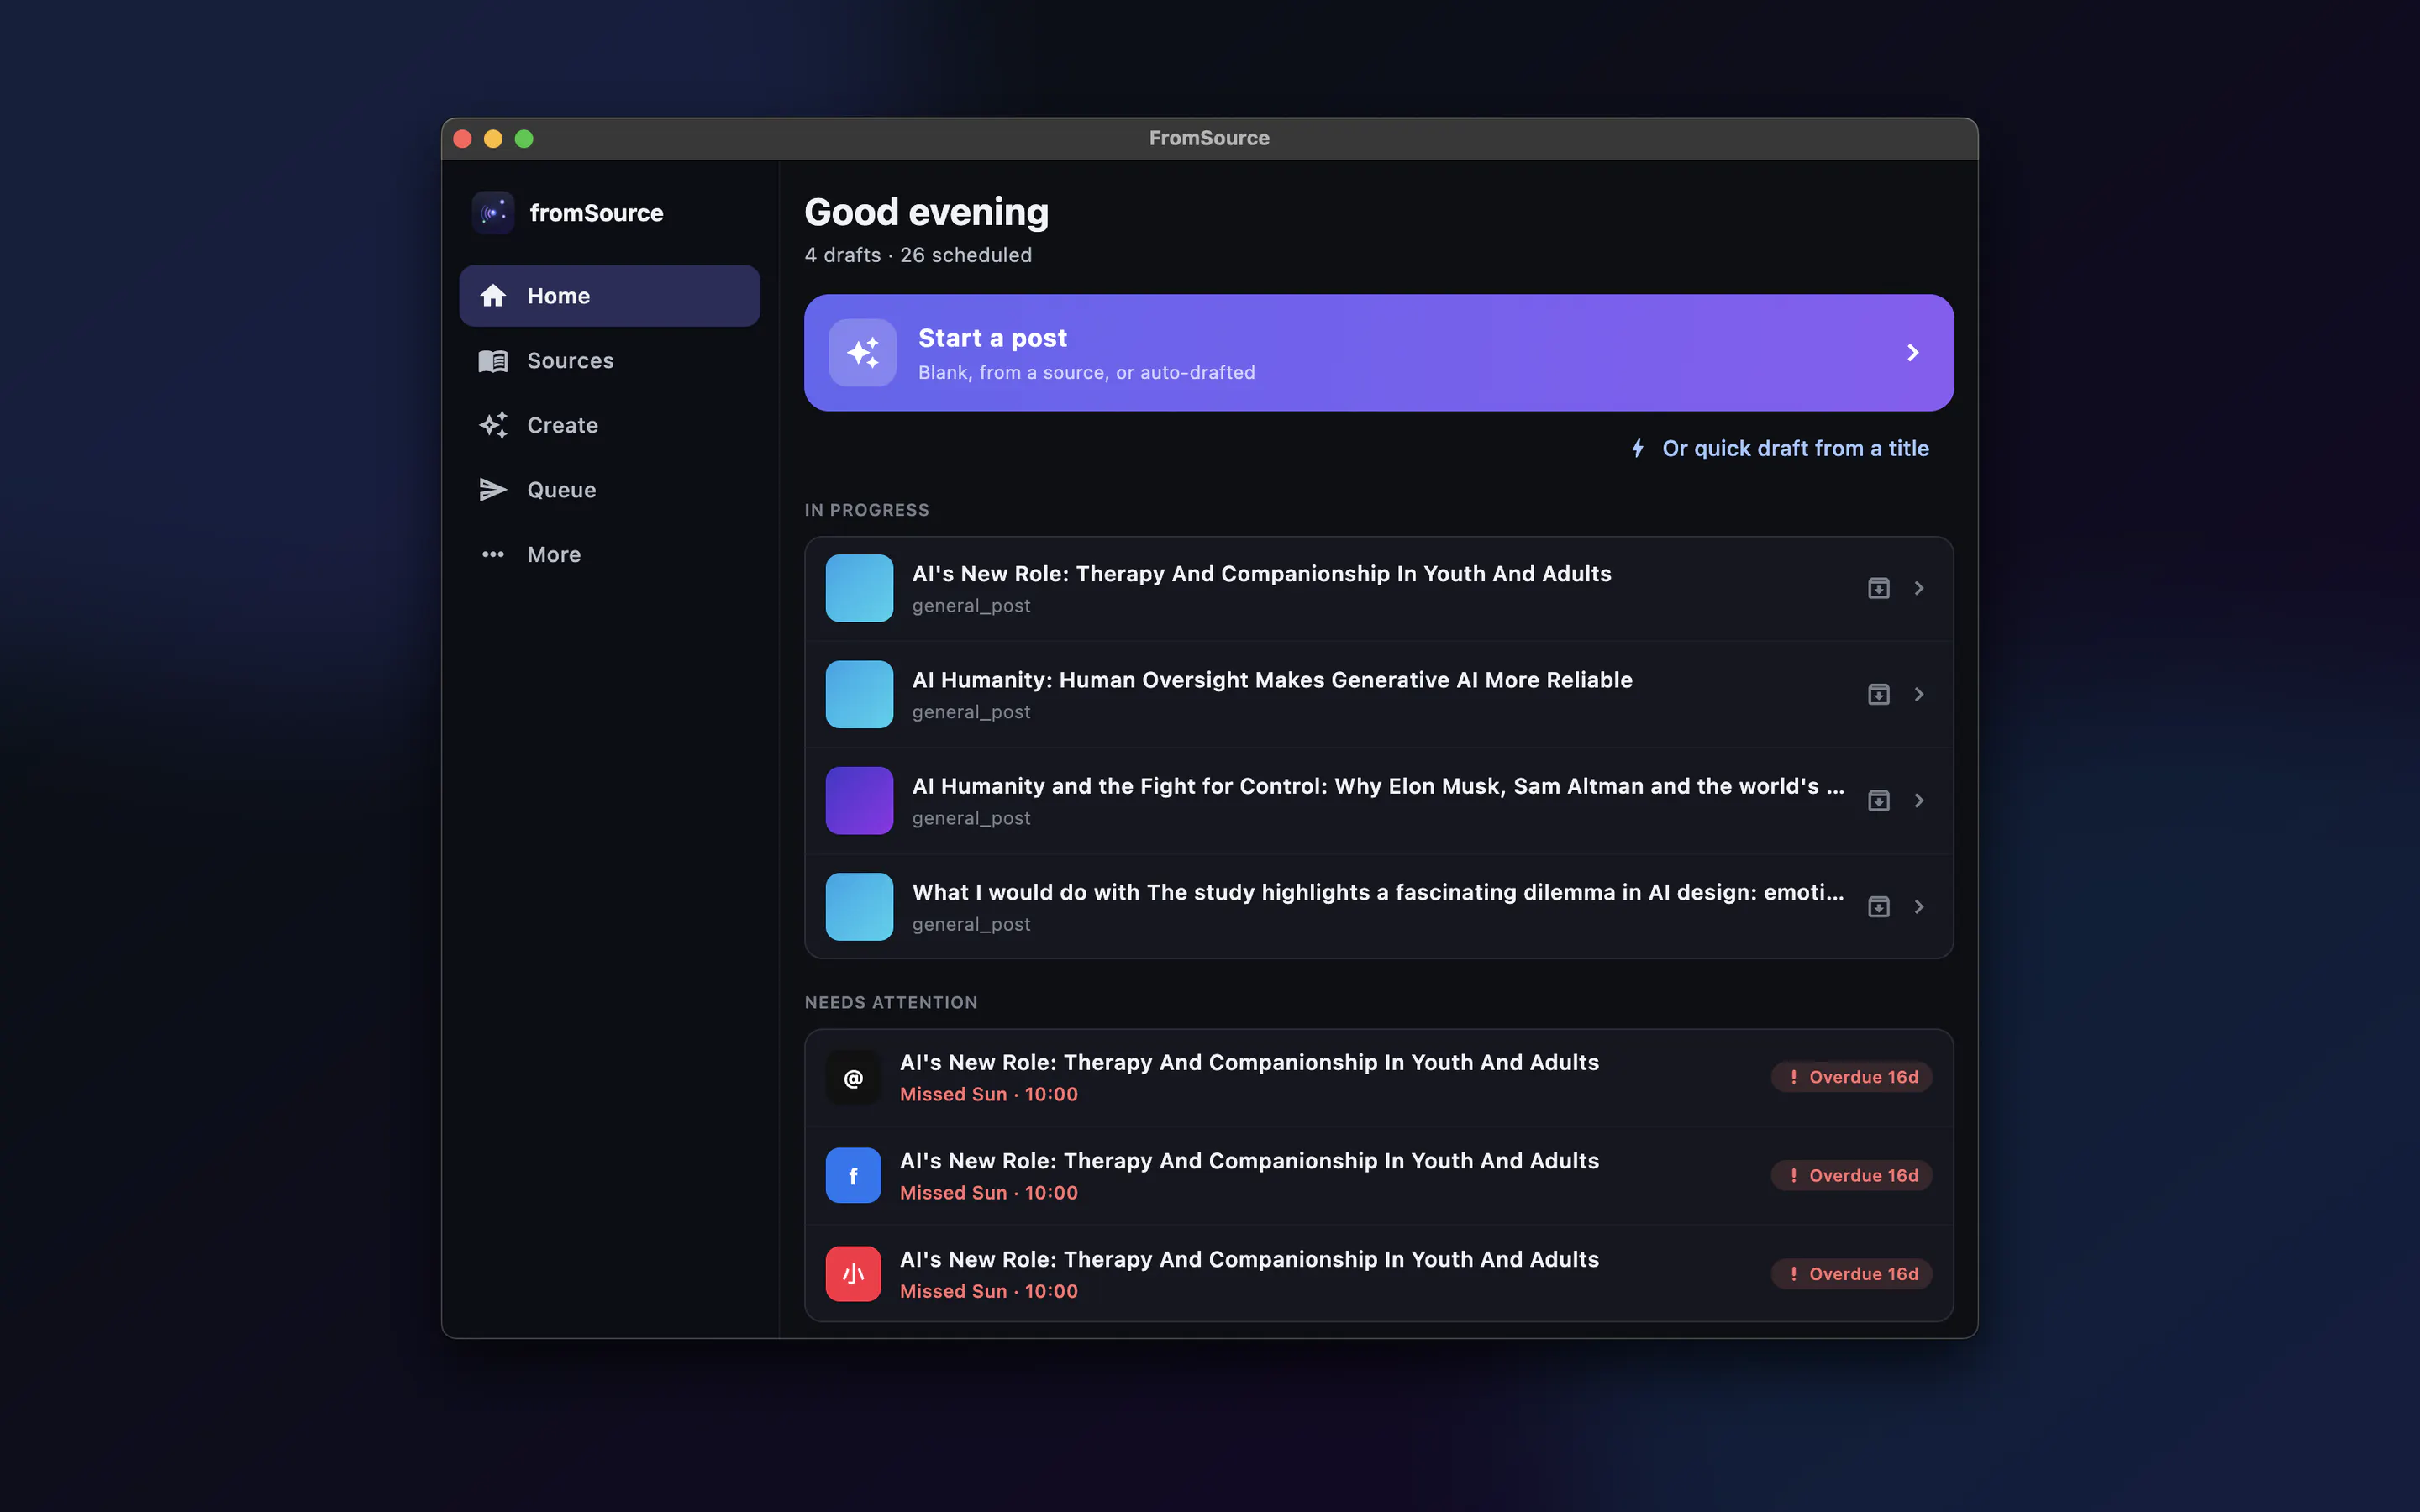Click the red Xiaohongshu icon in Needs Attention
2420x1512 pixels.
853,1274
